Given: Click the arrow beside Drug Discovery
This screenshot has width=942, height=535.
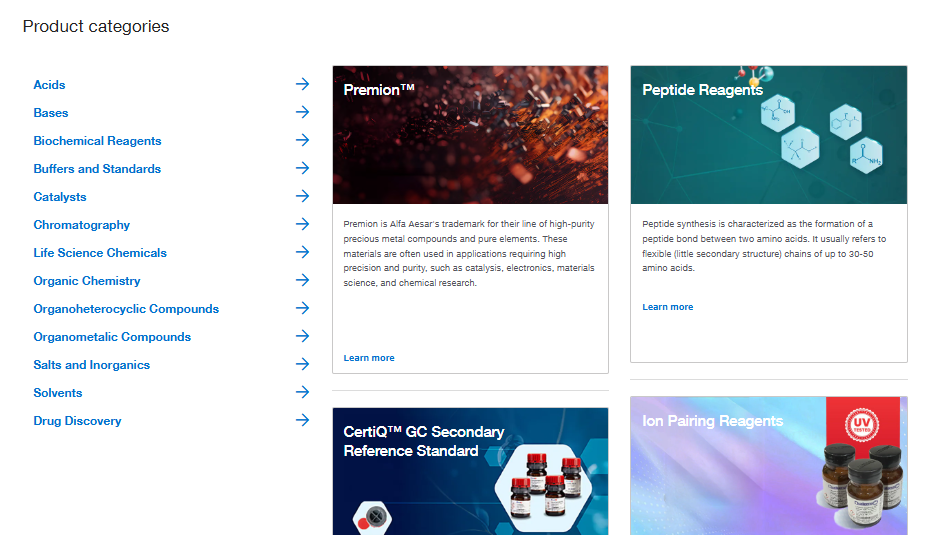Looking at the screenshot, I should coord(302,420).
